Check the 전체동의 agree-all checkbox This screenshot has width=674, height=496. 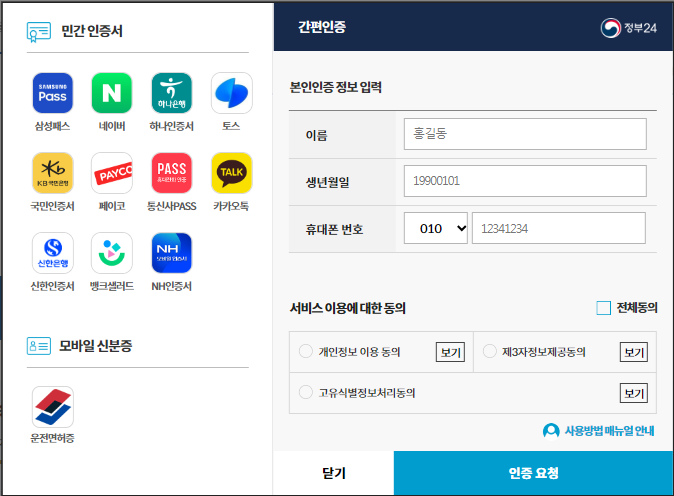pyautogui.click(x=604, y=308)
